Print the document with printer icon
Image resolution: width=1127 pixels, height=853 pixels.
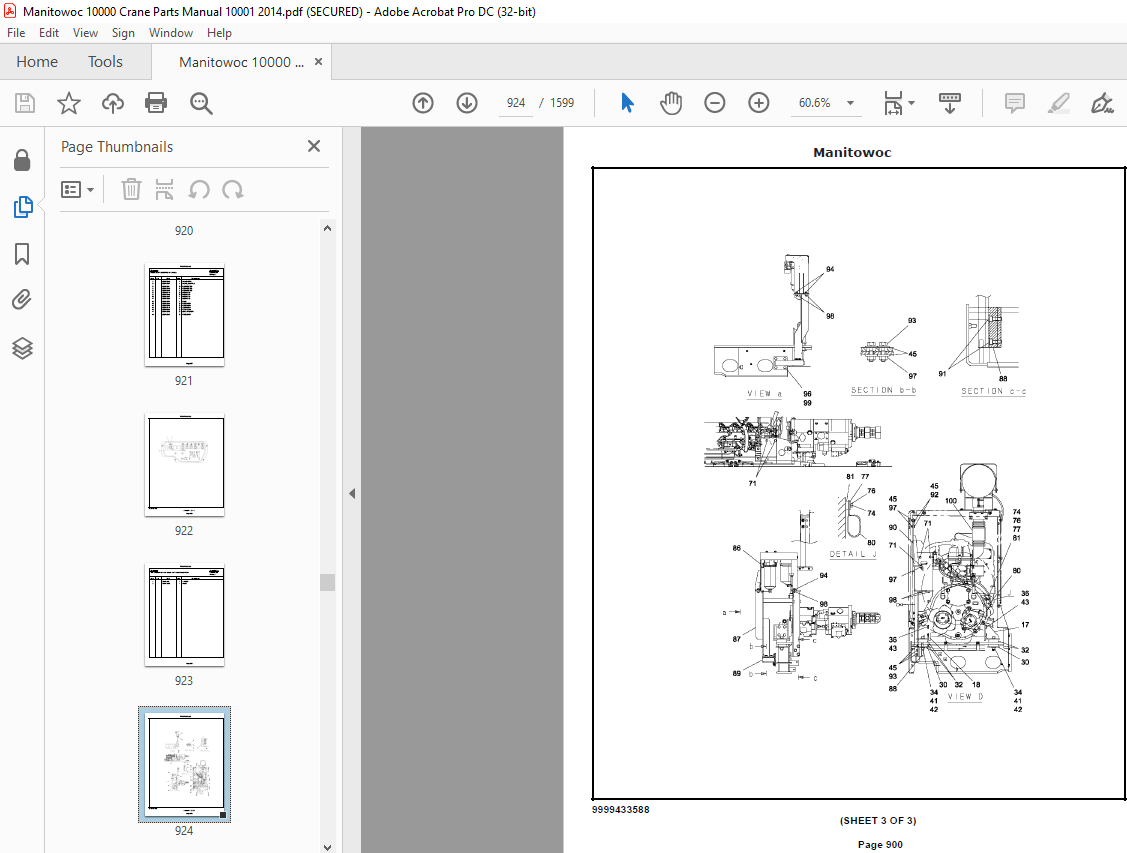point(156,103)
